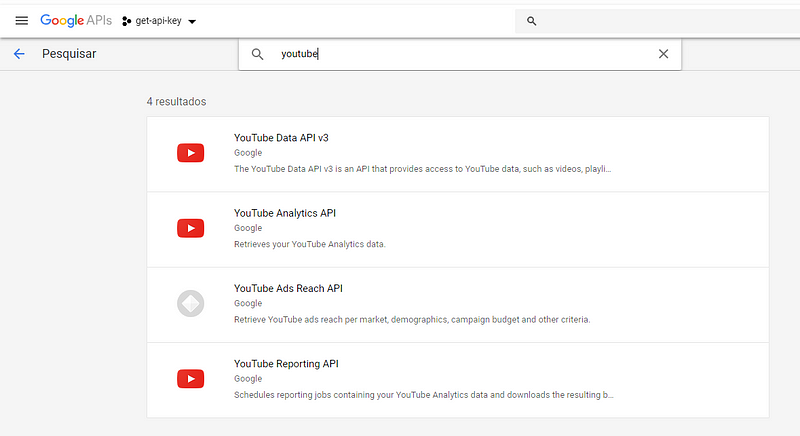The width and height of the screenshot is (800, 436).
Task: Open the hamburger navigation menu
Action: (x=21, y=21)
